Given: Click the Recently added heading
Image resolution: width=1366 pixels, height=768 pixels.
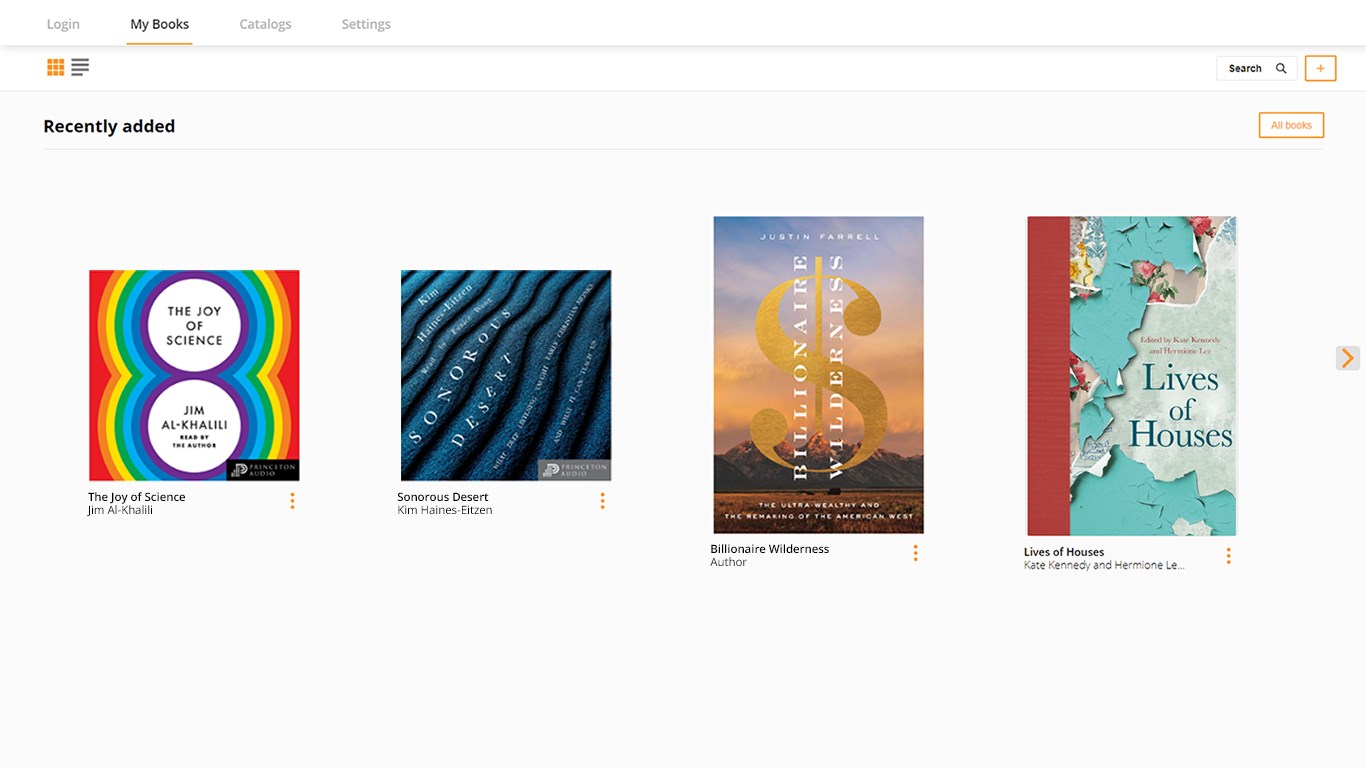Looking at the screenshot, I should coord(109,126).
